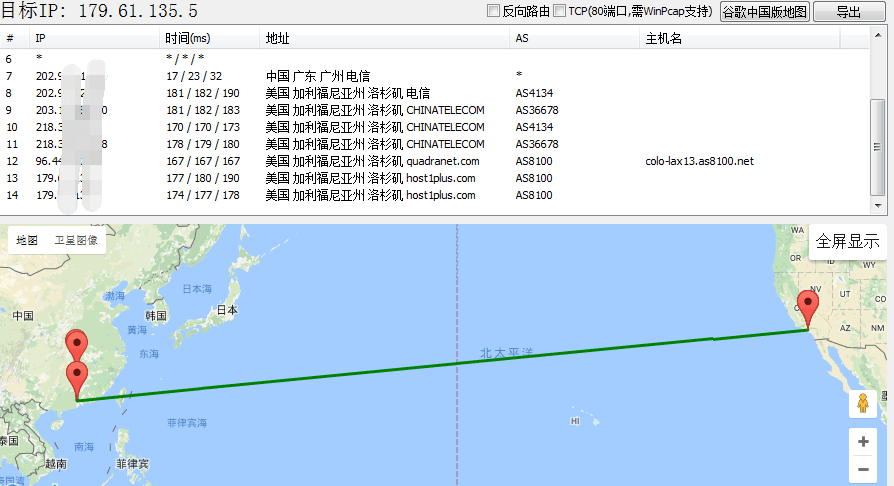Switch to 卫星图像 satellite view
Screen dimensions: 894x486
click(x=76, y=240)
